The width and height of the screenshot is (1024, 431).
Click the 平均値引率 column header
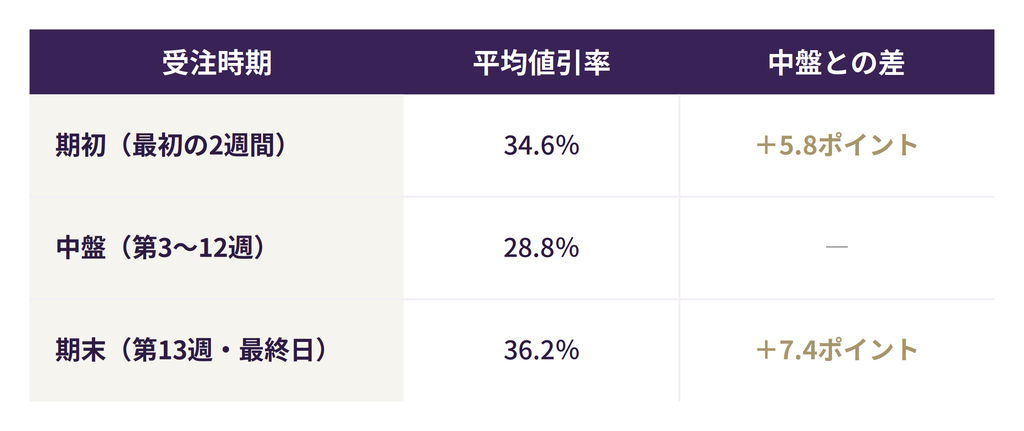point(541,63)
